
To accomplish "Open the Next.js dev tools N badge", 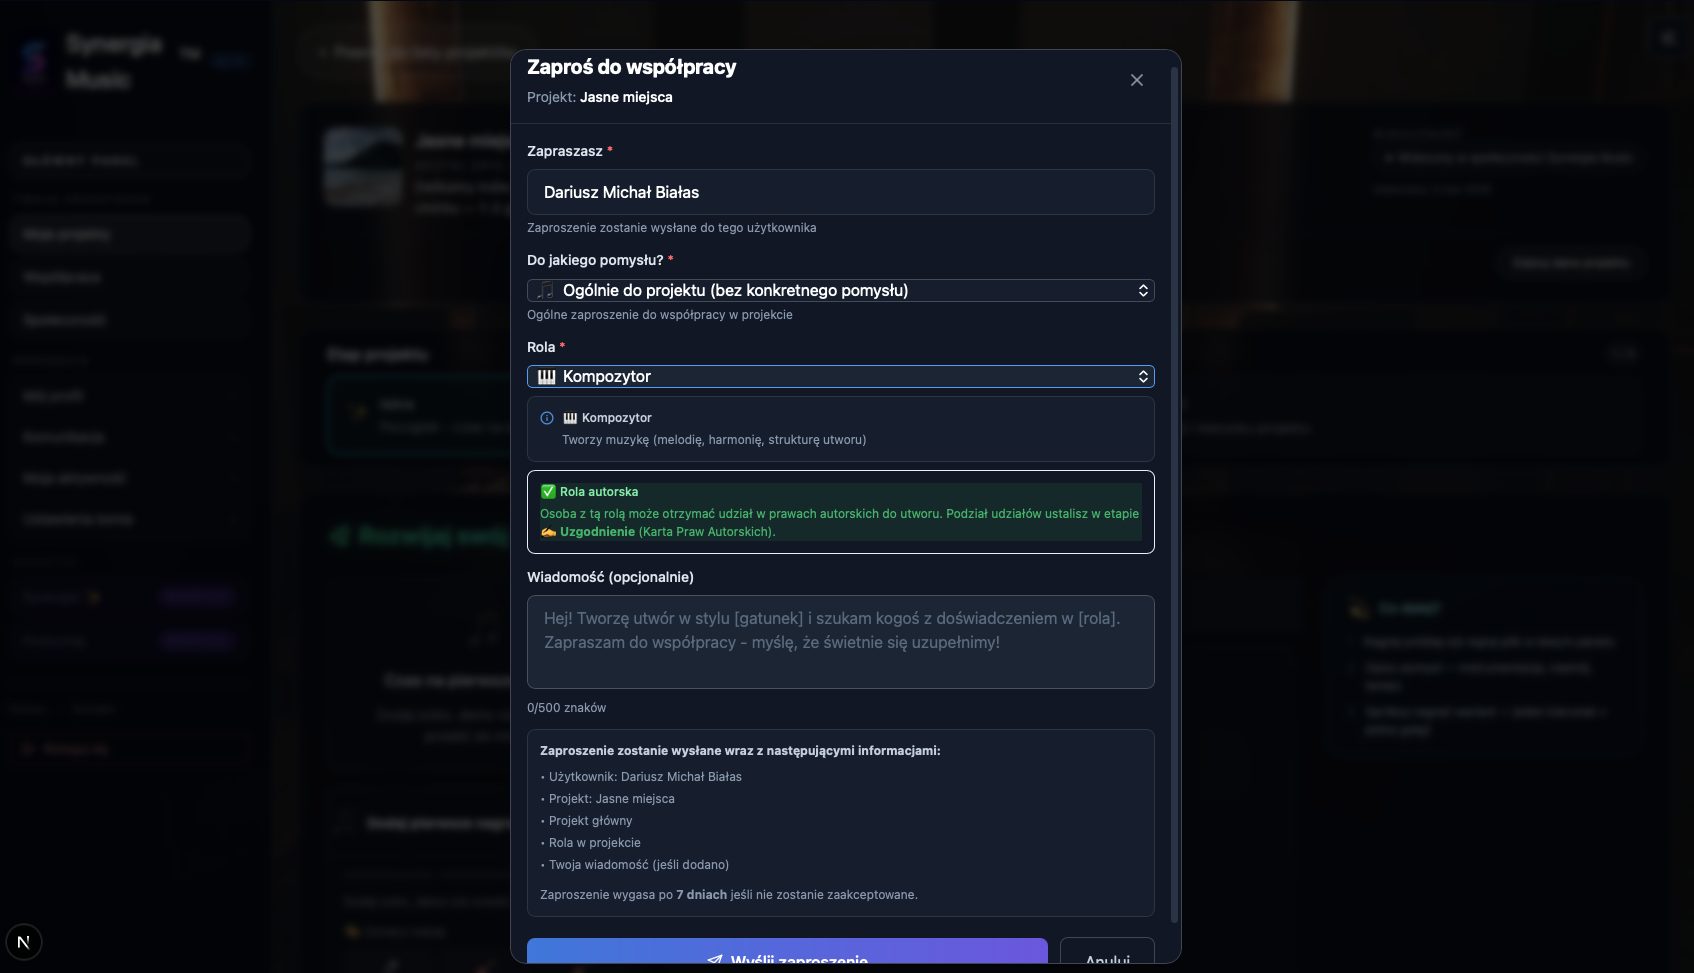I will coord(24,942).
